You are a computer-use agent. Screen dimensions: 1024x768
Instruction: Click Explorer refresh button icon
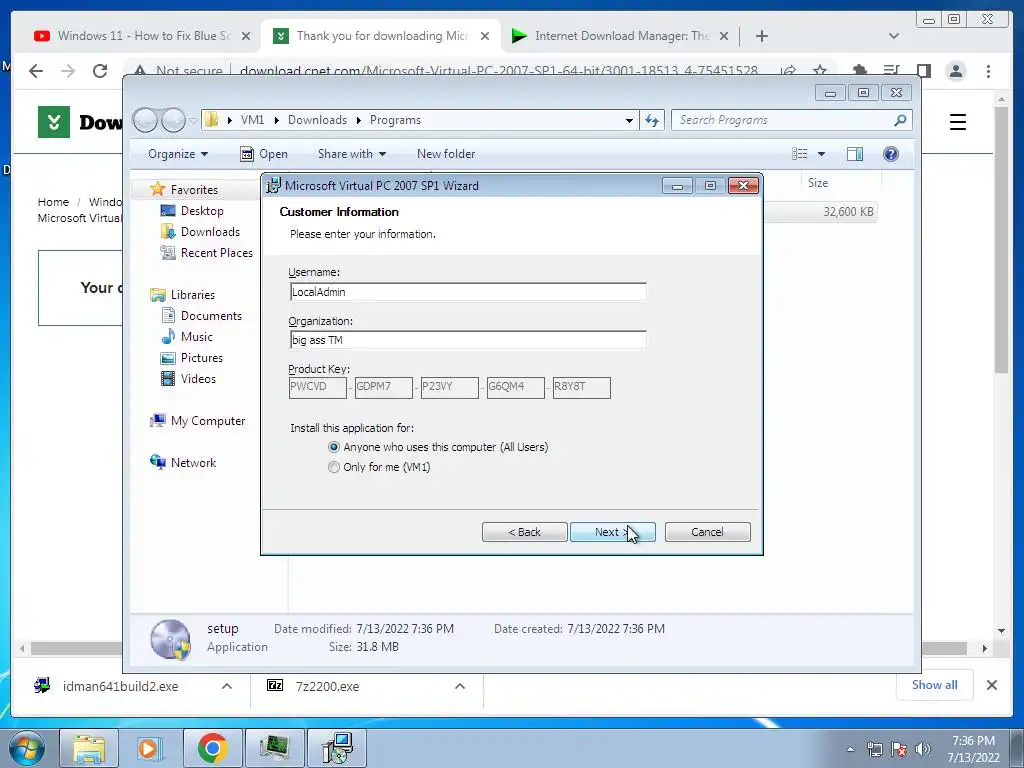[x=652, y=120]
